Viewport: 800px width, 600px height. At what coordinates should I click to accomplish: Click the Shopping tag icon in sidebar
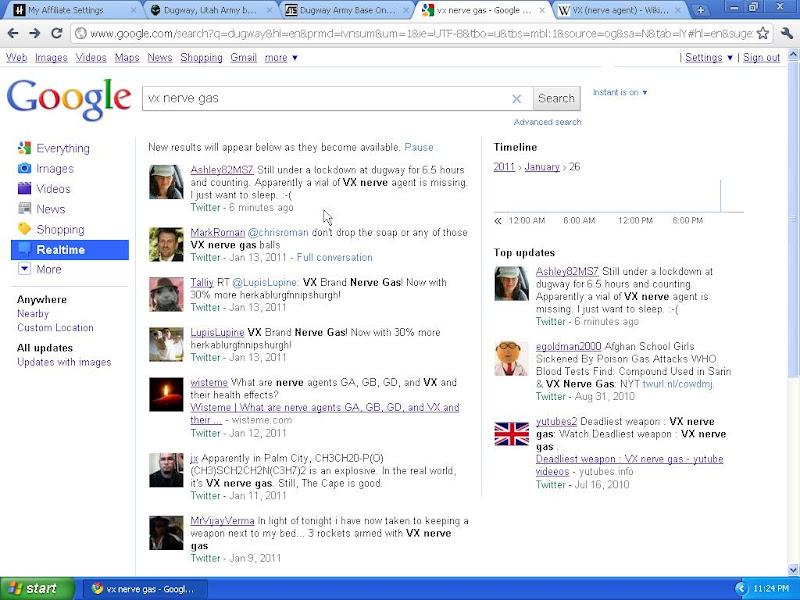click(x=24, y=229)
